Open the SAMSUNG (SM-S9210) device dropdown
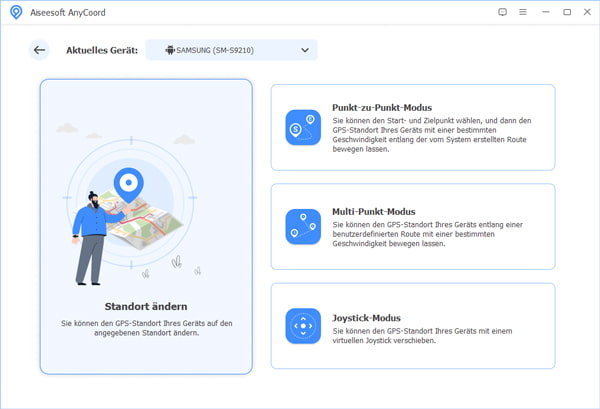 click(231, 50)
